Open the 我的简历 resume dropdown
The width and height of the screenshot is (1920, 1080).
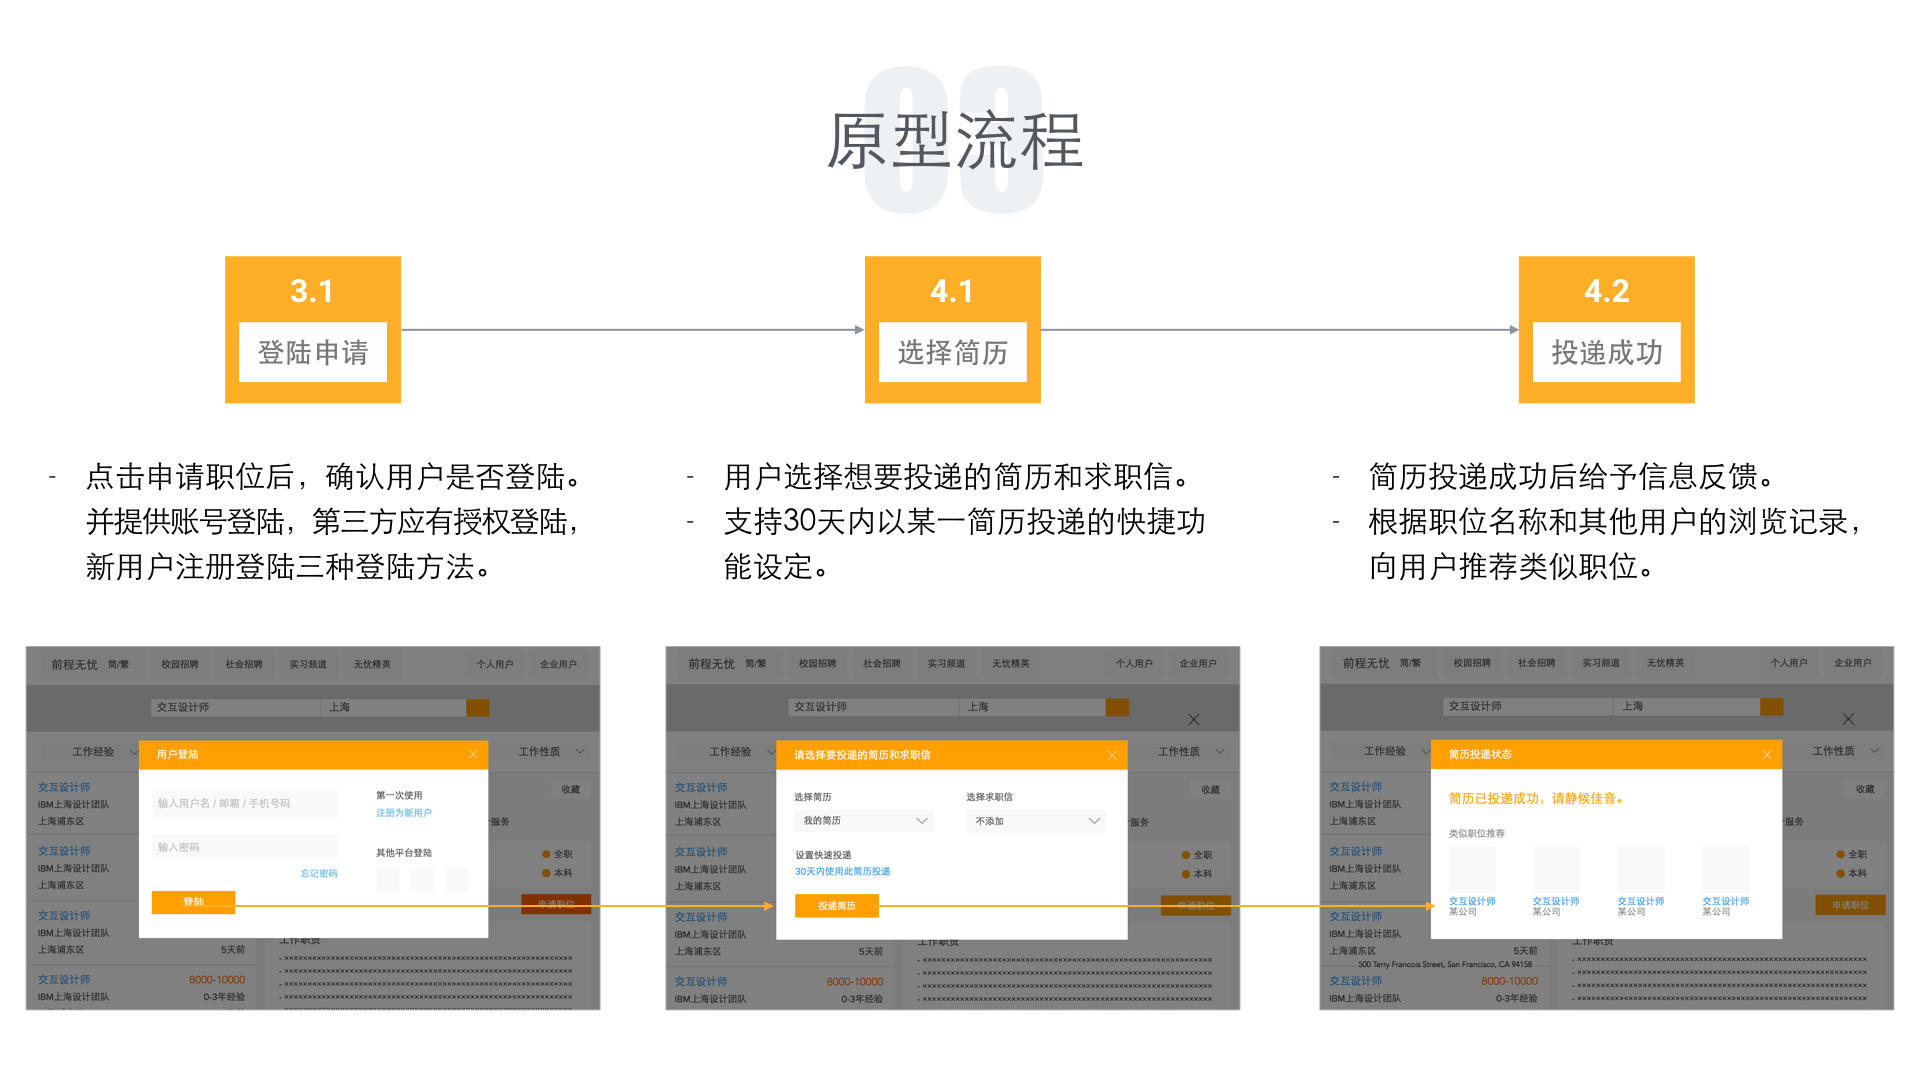click(864, 821)
